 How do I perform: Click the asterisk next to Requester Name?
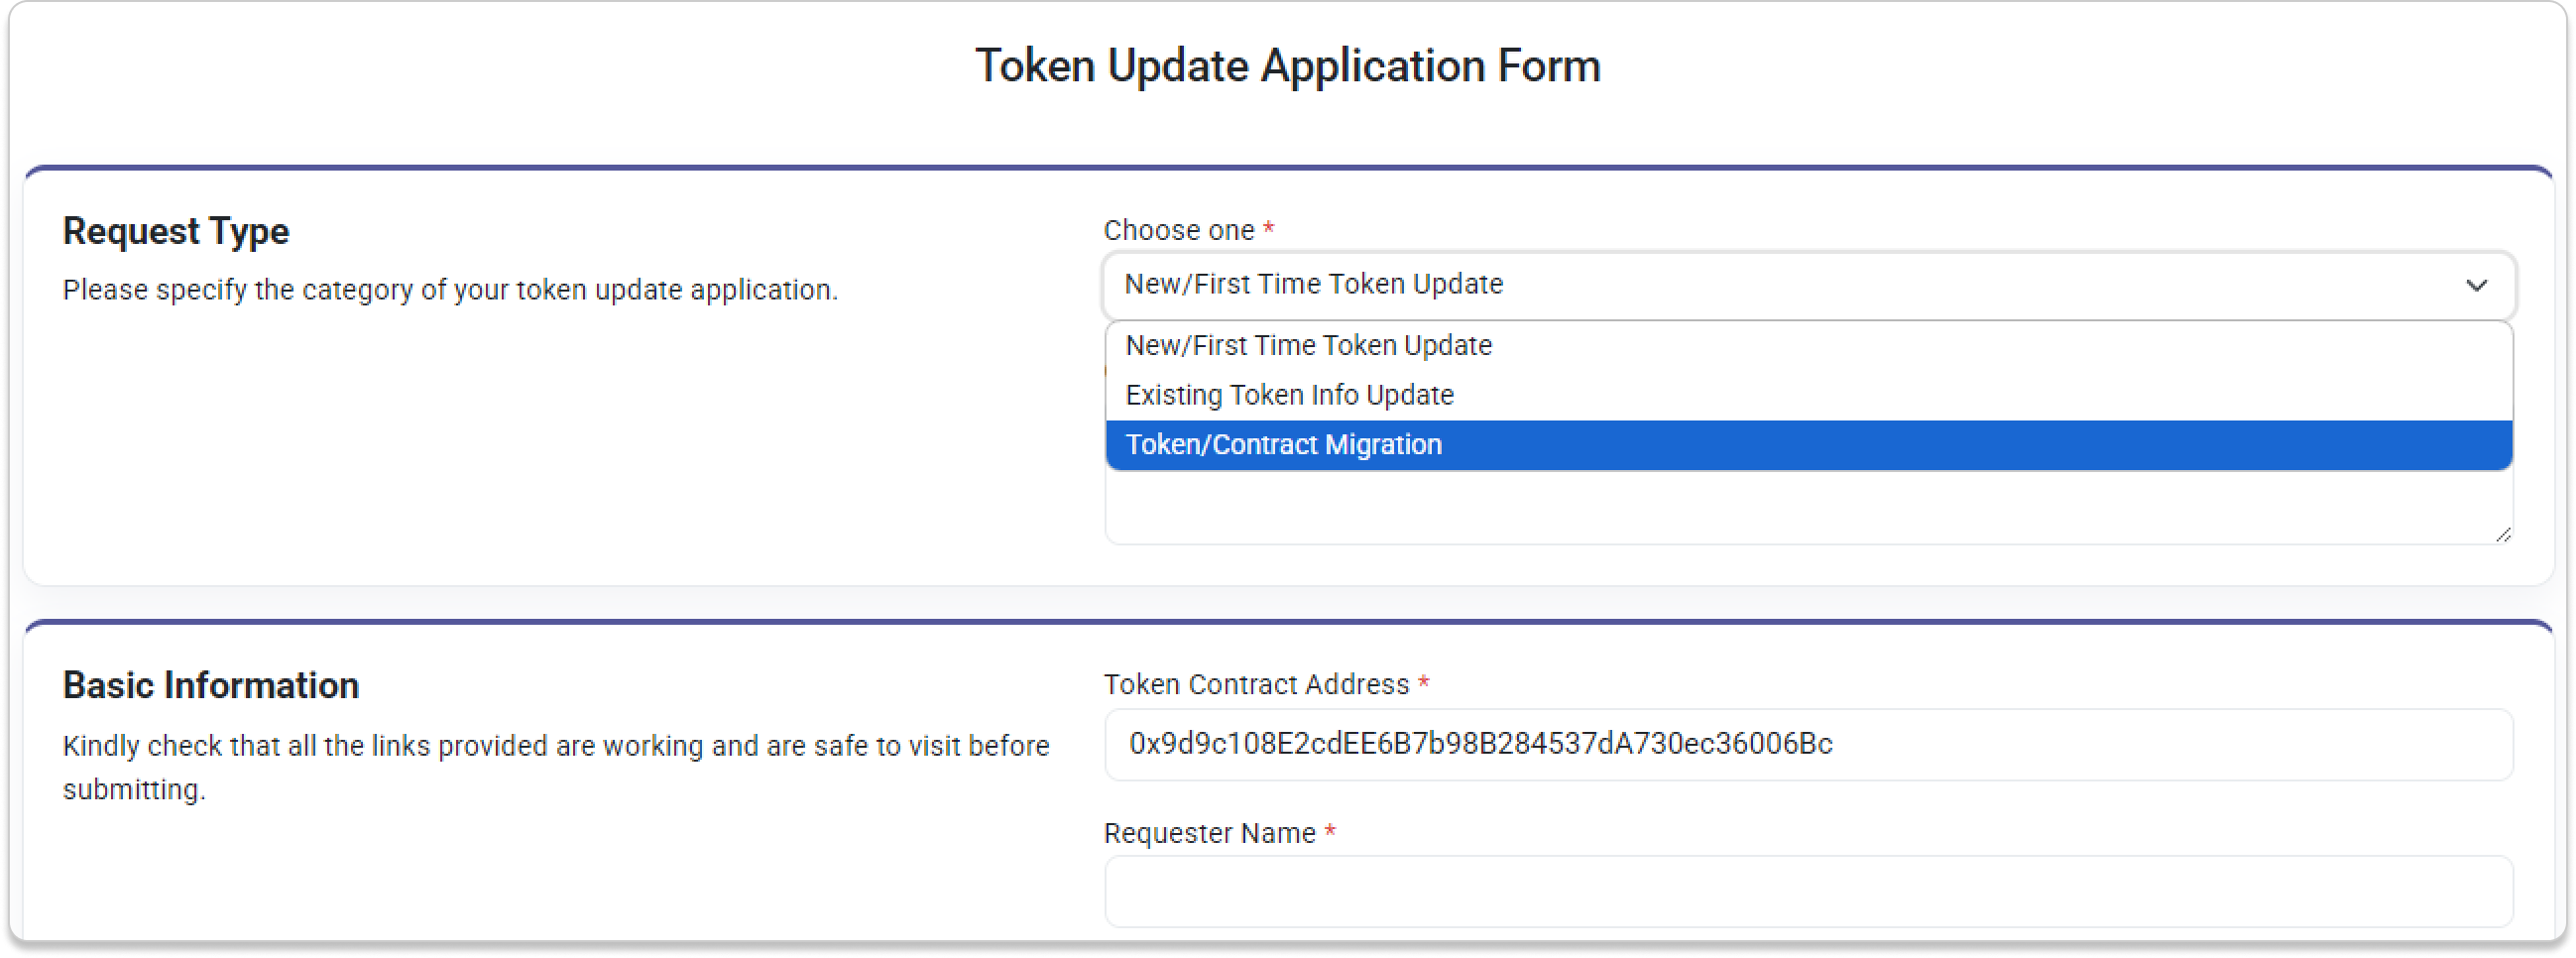[x=1330, y=833]
